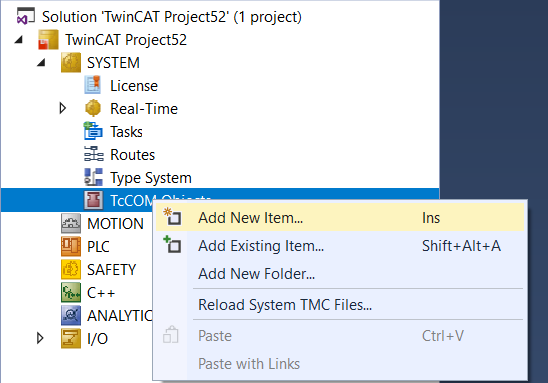Click the Real-Time clock icon

(x=93, y=108)
